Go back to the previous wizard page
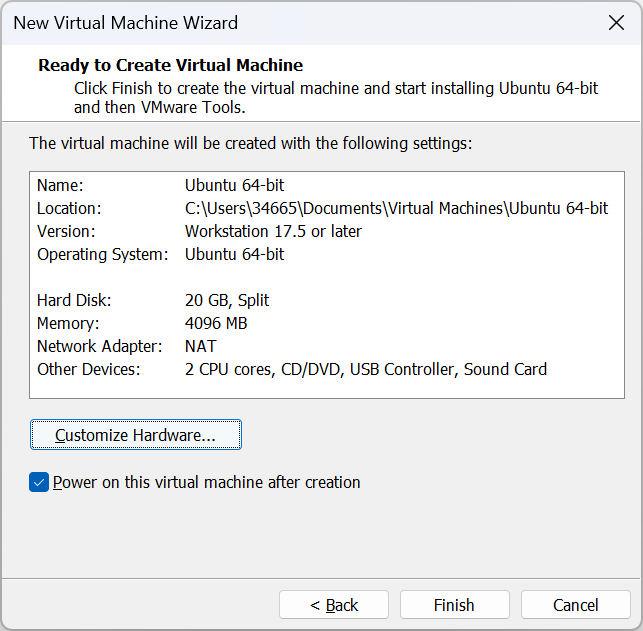643x631 pixels. click(x=333, y=604)
